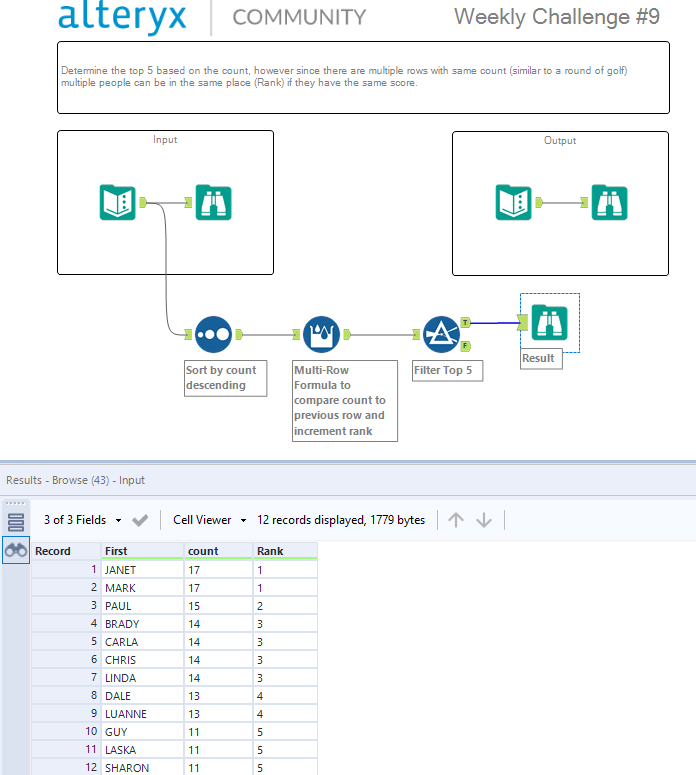Click the Record column header
The width and height of the screenshot is (696, 775).
66,551
